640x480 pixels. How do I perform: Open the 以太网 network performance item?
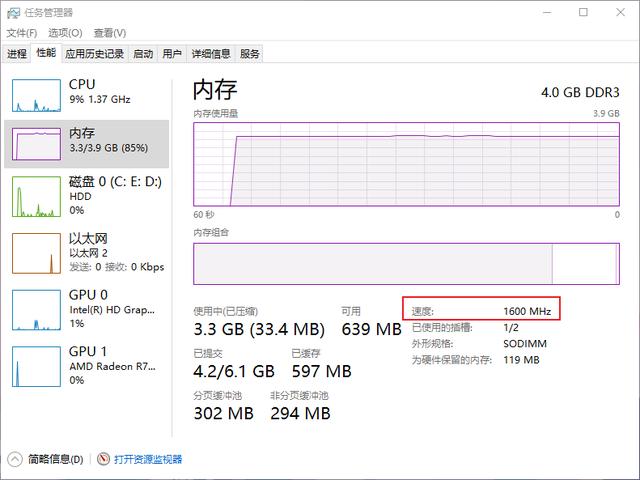87,253
